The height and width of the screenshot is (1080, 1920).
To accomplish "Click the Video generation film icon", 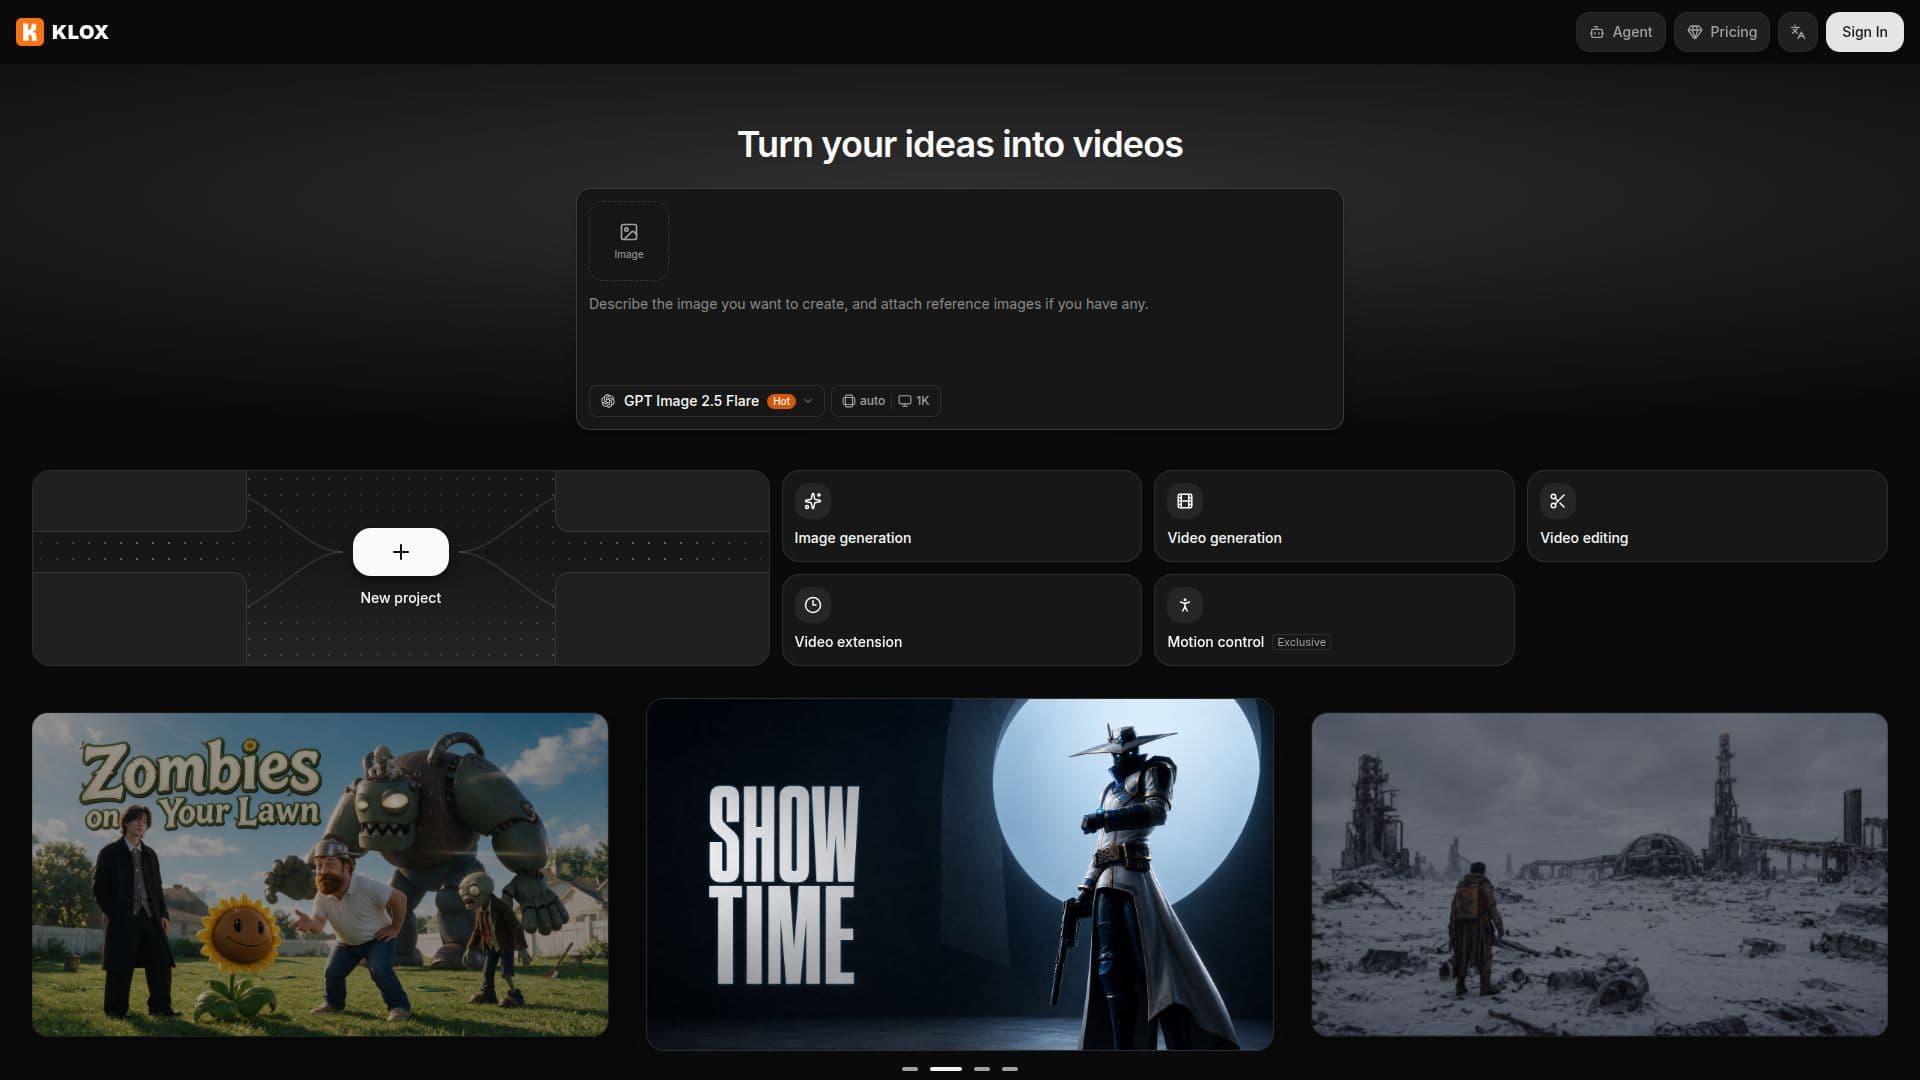I will point(1185,501).
